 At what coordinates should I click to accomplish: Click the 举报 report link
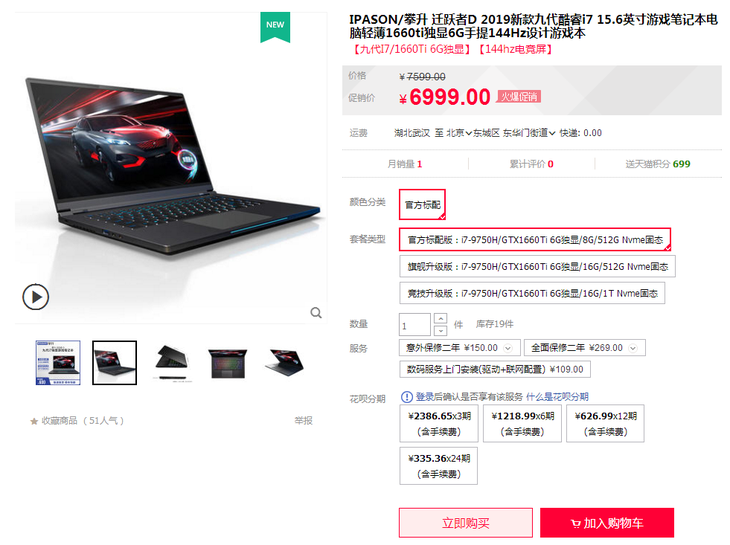(x=303, y=421)
